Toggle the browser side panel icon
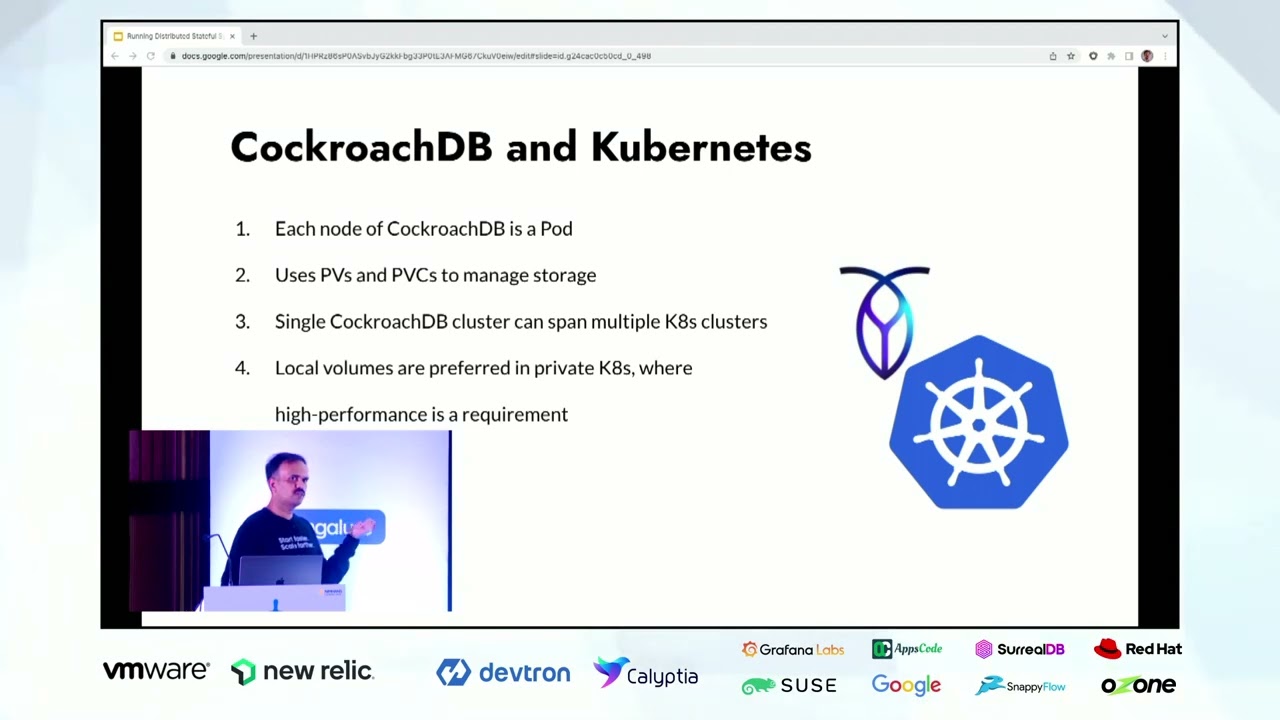The height and width of the screenshot is (720, 1280). coord(1129,56)
